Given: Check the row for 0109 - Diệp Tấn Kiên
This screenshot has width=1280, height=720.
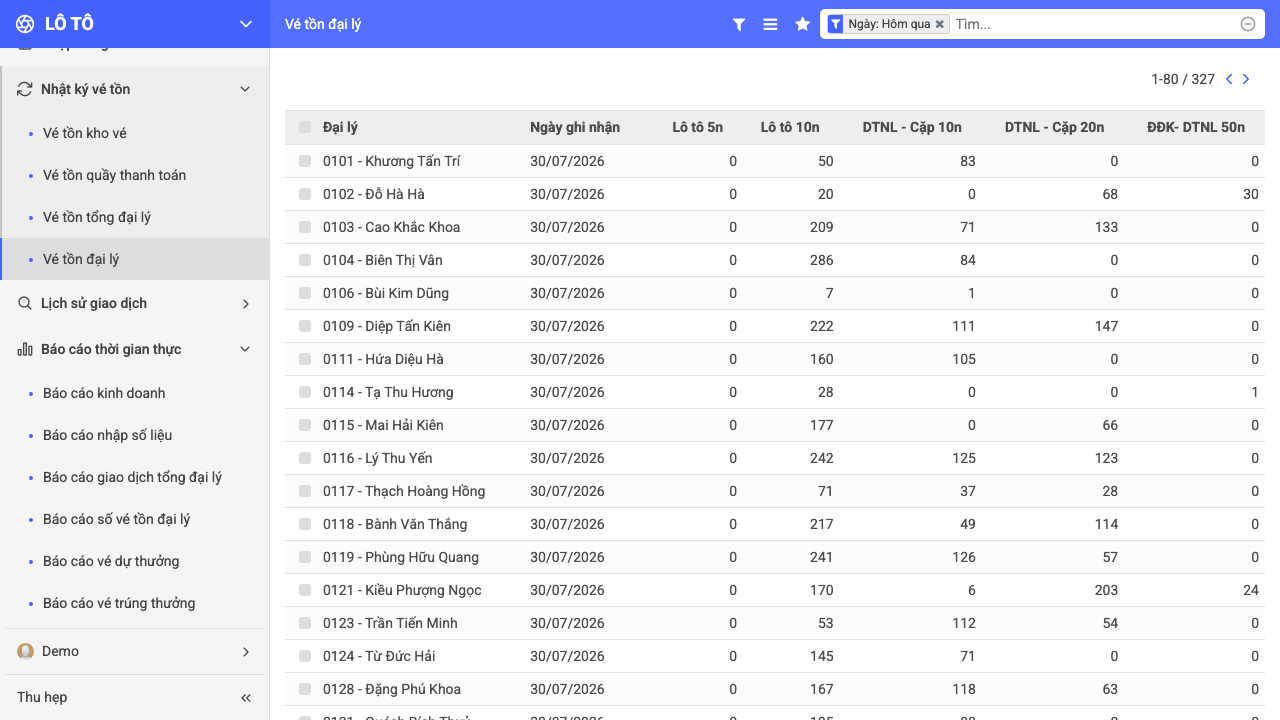Looking at the screenshot, I should (x=305, y=326).
